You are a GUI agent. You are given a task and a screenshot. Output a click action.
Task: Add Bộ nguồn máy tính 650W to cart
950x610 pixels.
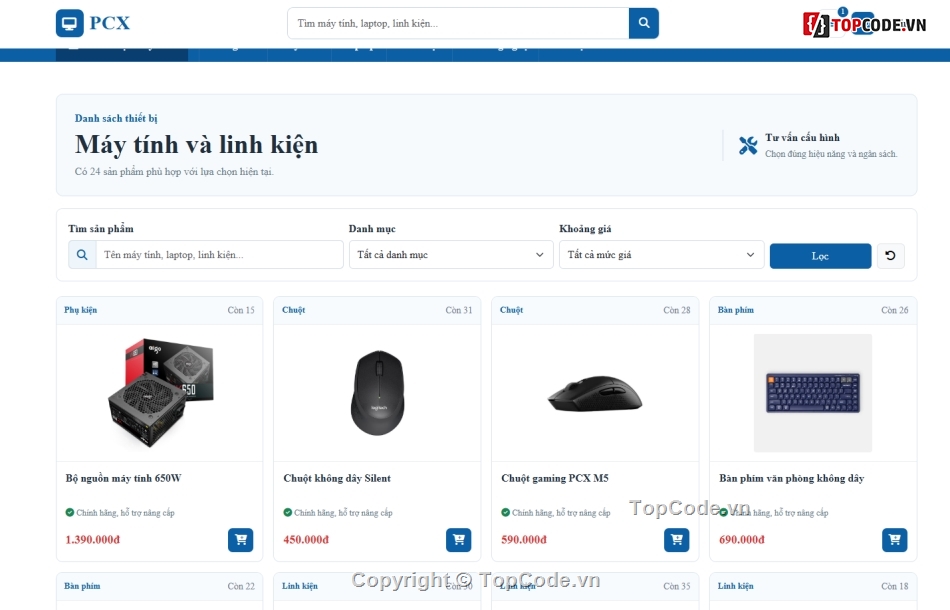[x=241, y=539]
